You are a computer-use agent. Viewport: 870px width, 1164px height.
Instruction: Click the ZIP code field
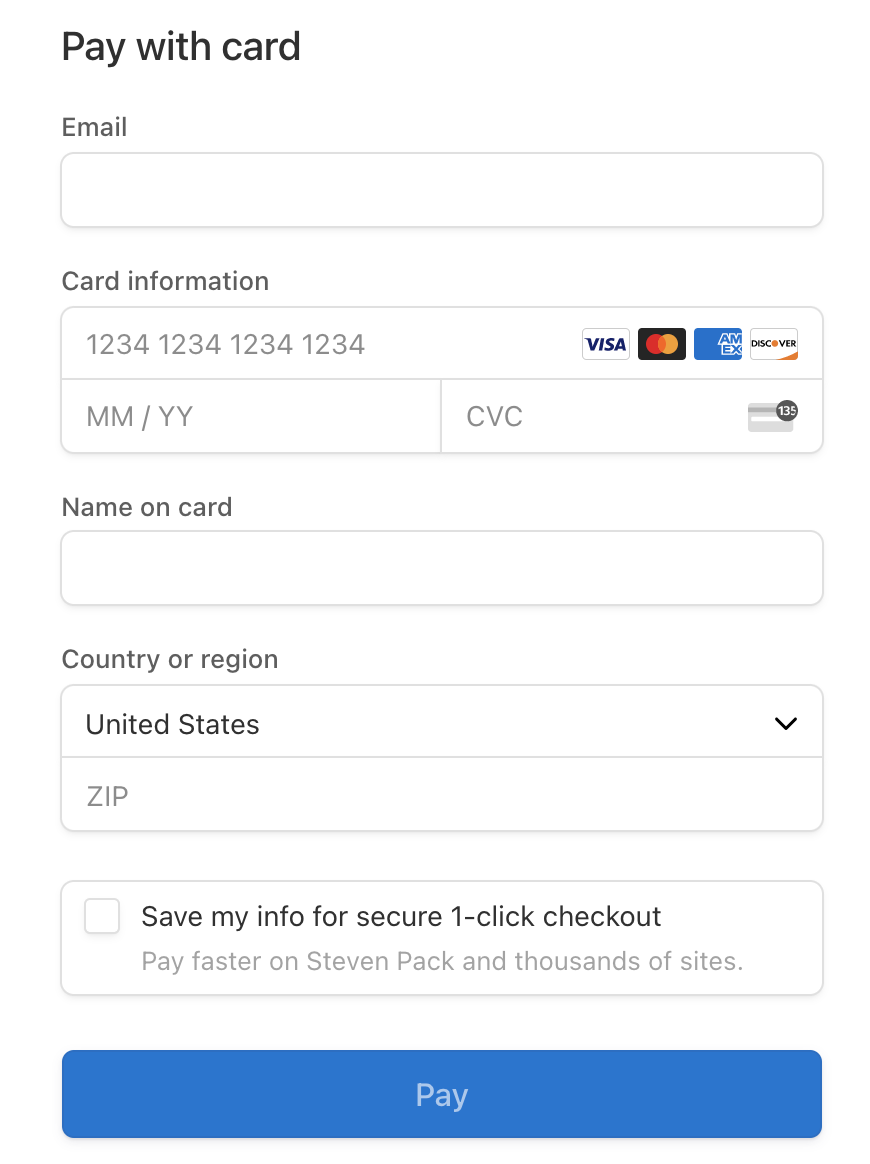pos(442,796)
